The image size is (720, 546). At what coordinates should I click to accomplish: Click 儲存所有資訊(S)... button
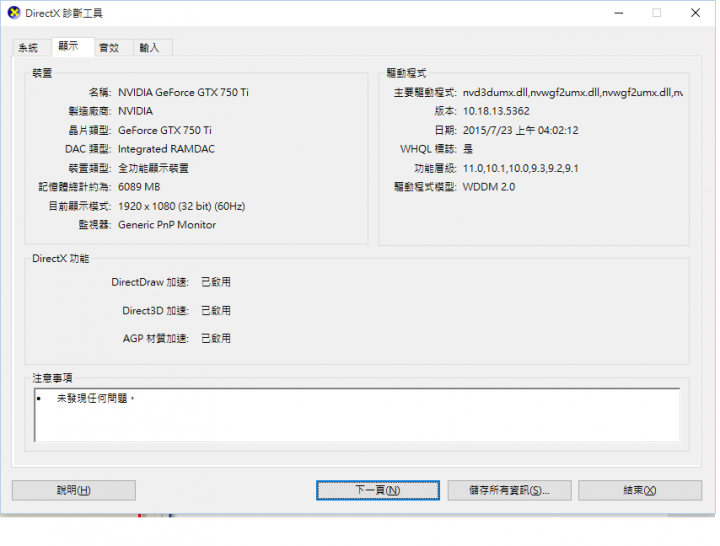pos(509,490)
